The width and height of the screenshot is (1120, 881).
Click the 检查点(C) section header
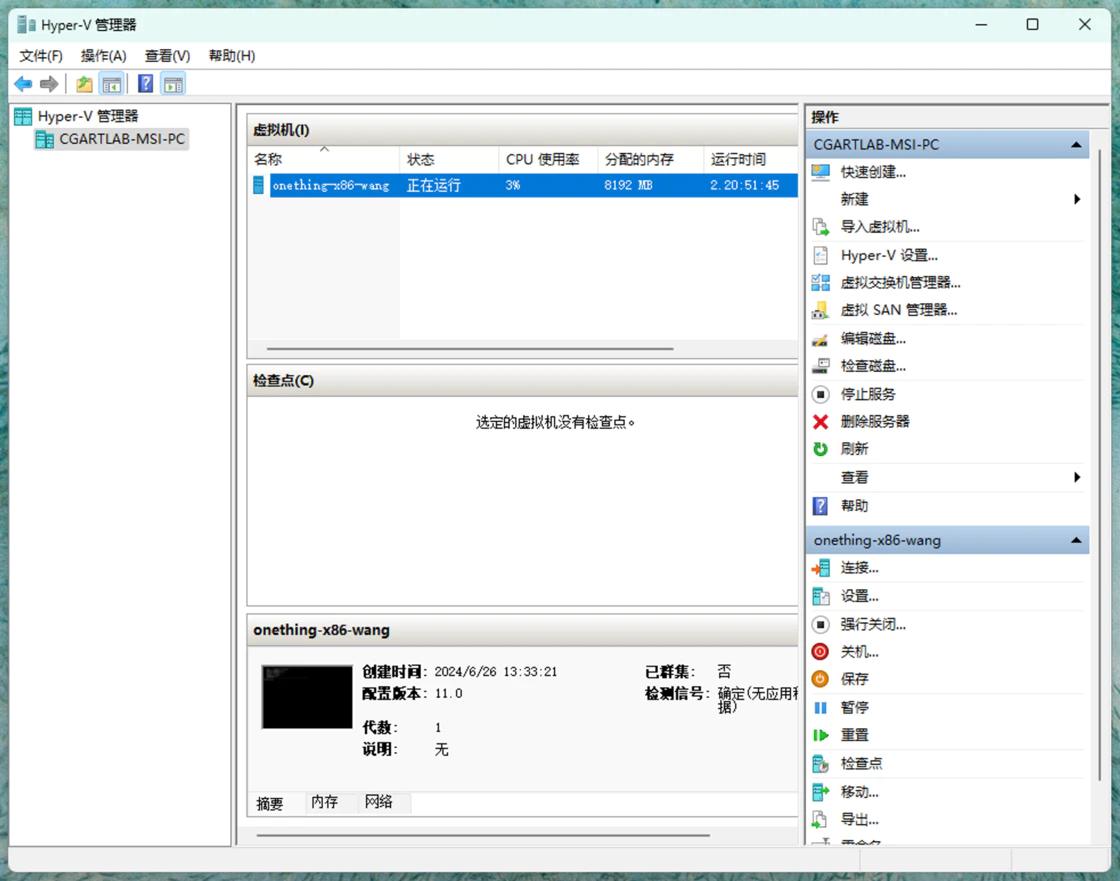click(x=523, y=381)
